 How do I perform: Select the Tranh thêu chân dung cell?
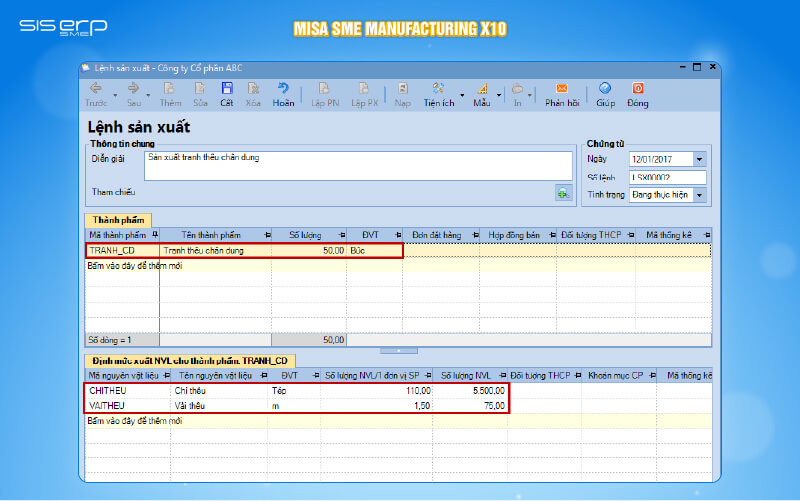(x=215, y=250)
